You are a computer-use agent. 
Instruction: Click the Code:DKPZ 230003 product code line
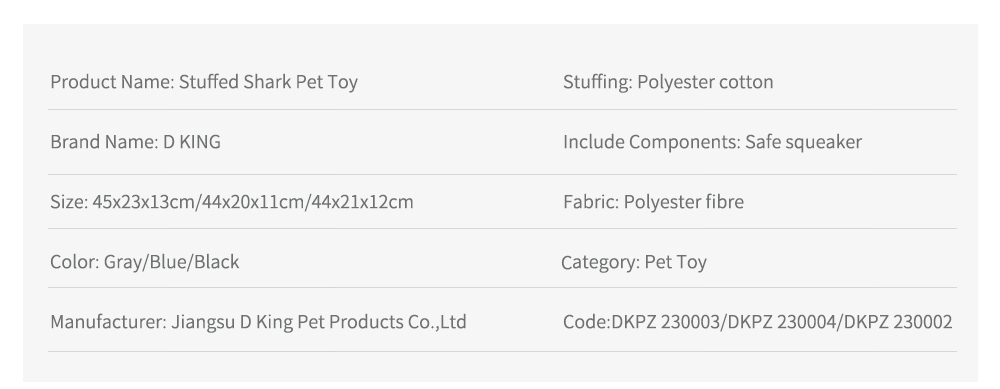[757, 321]
